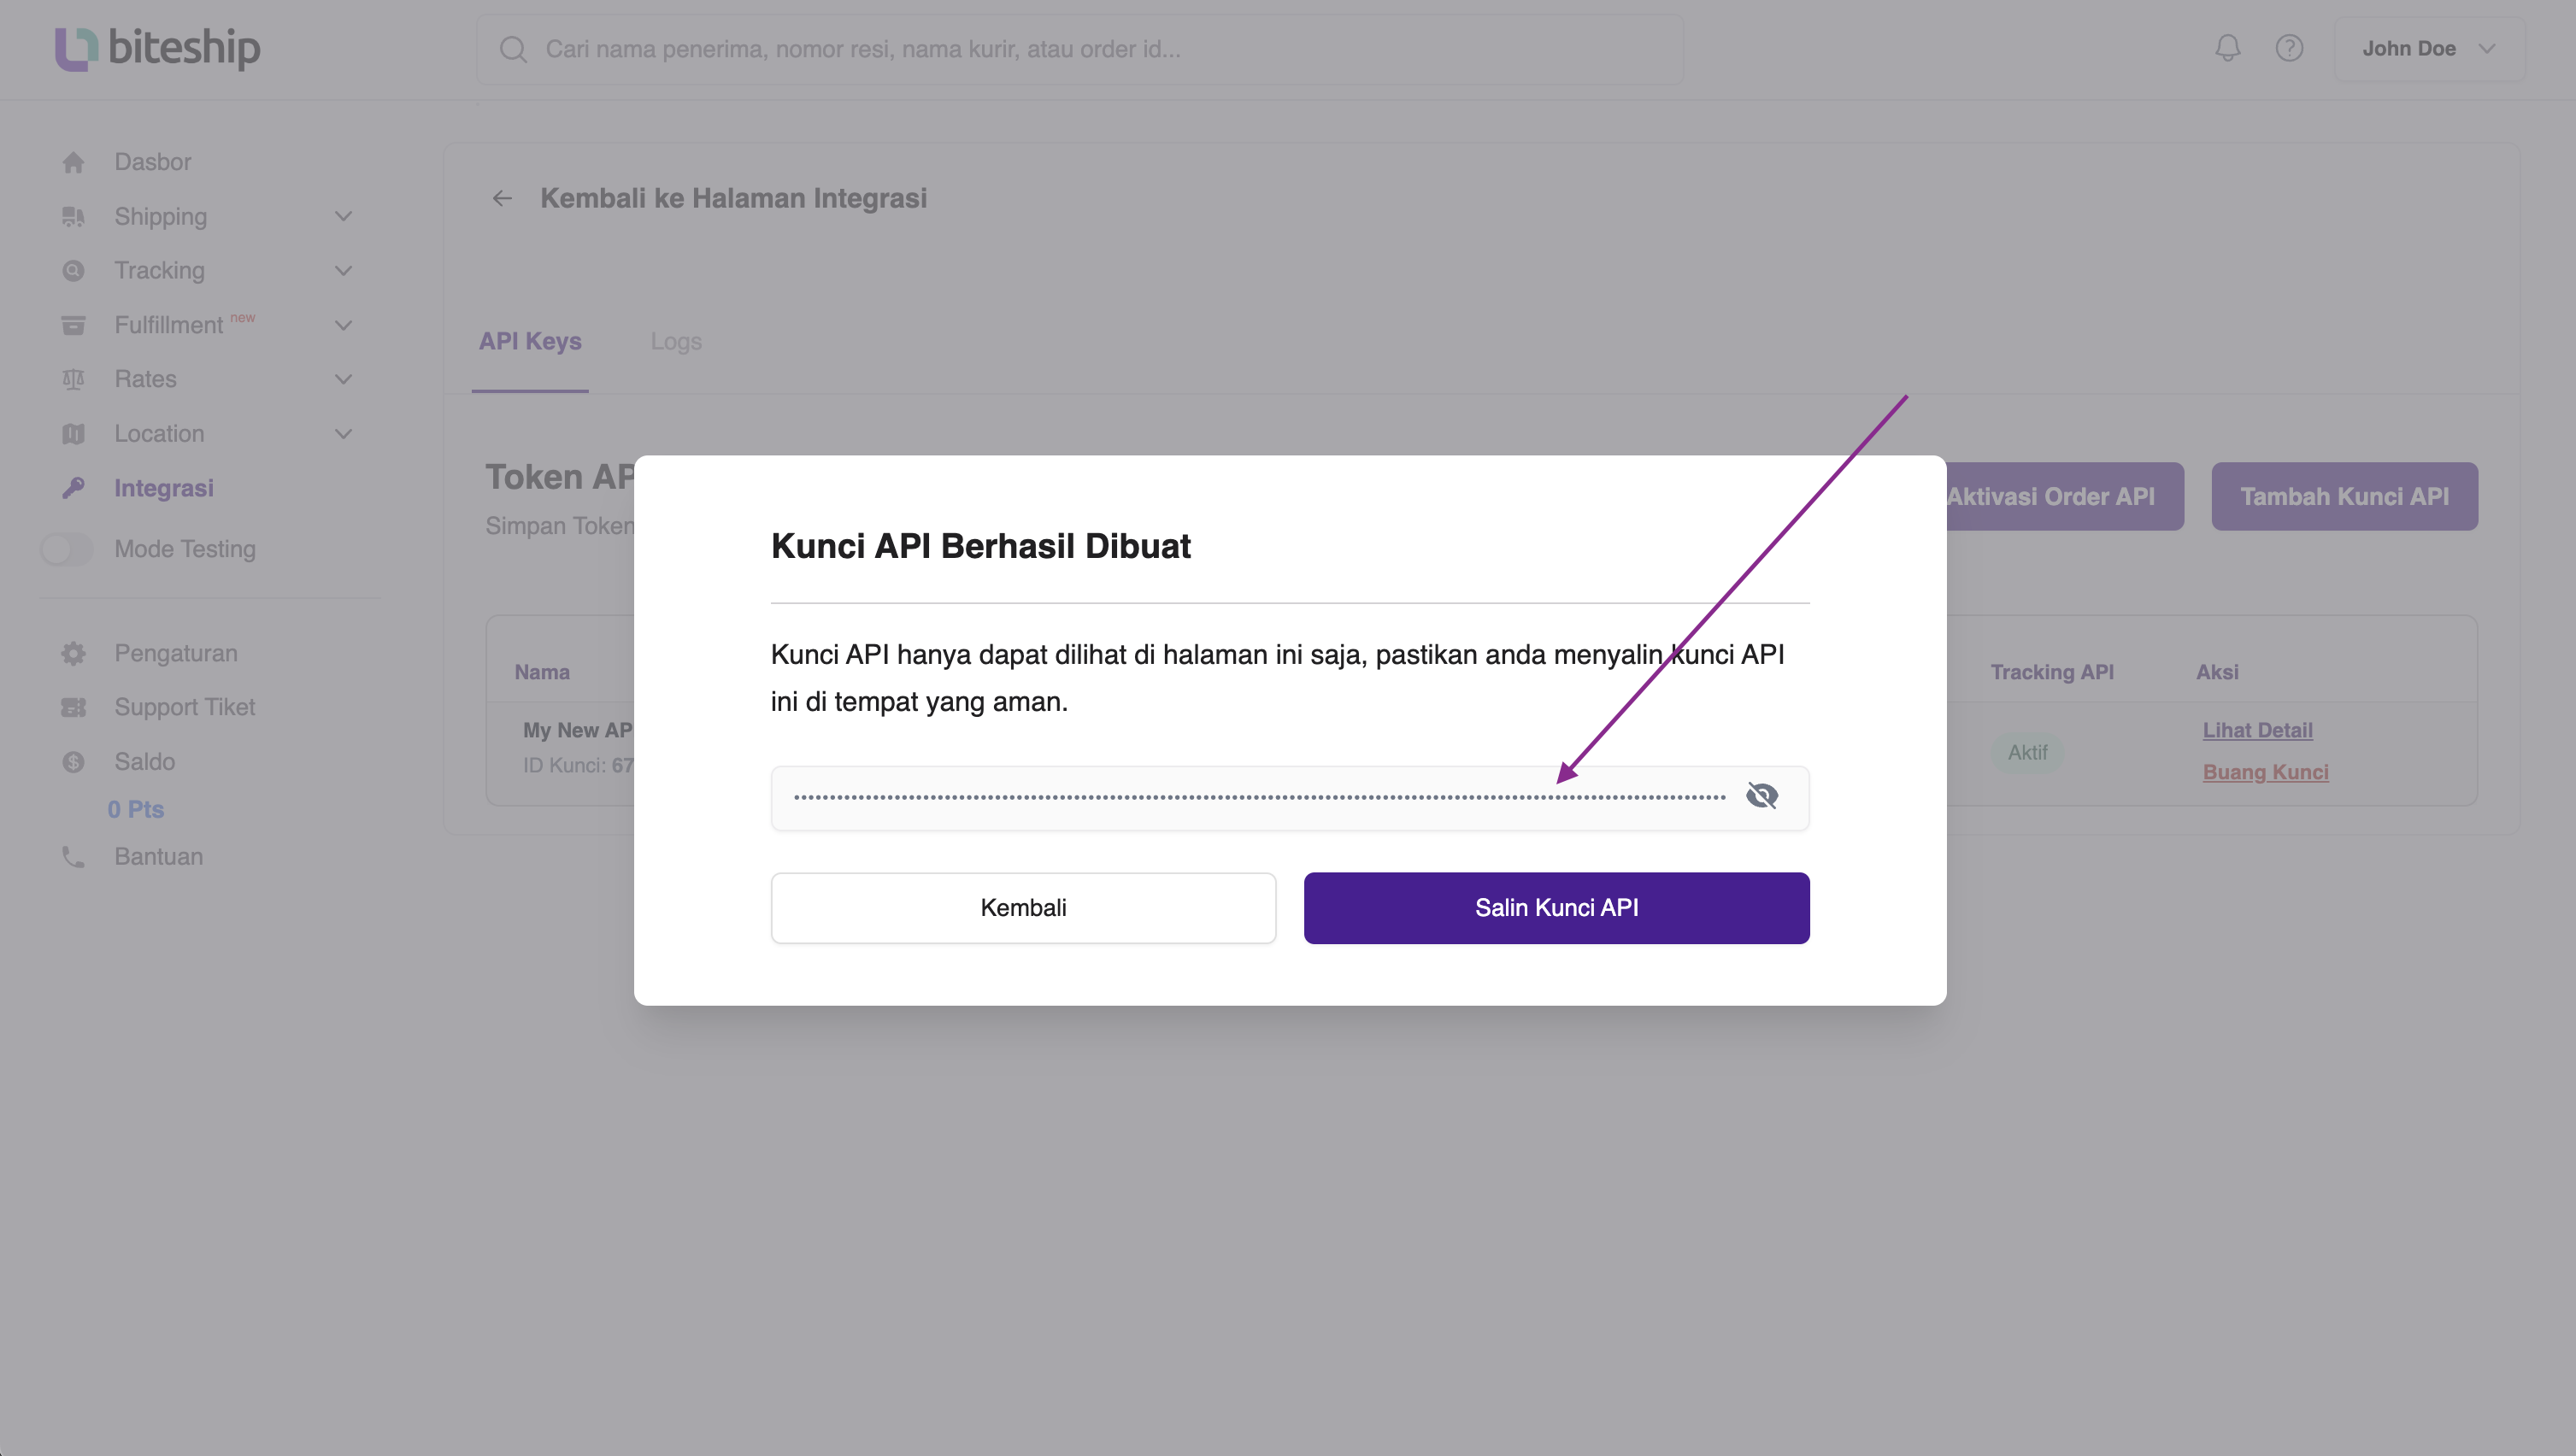This screenshot has height=1456, width=2576.
Task: Select the Integrasi key icon
Action: click(74, 488)
